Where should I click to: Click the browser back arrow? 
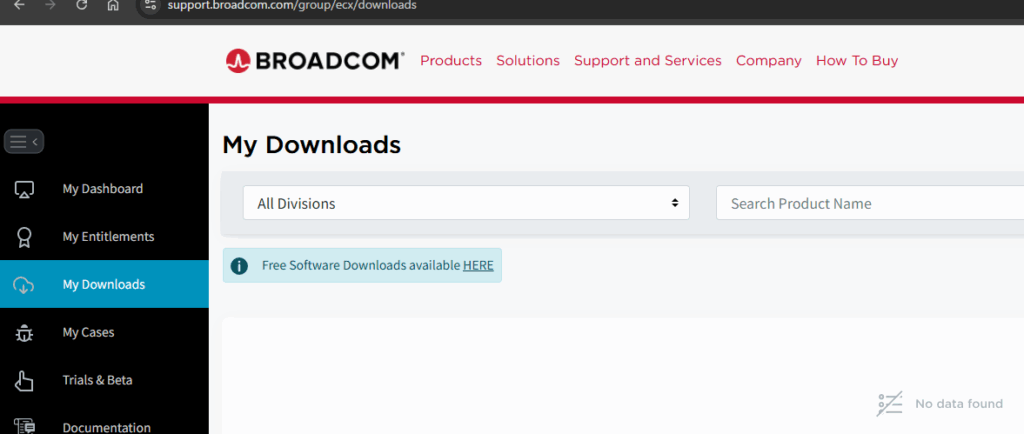click(18, 5)
